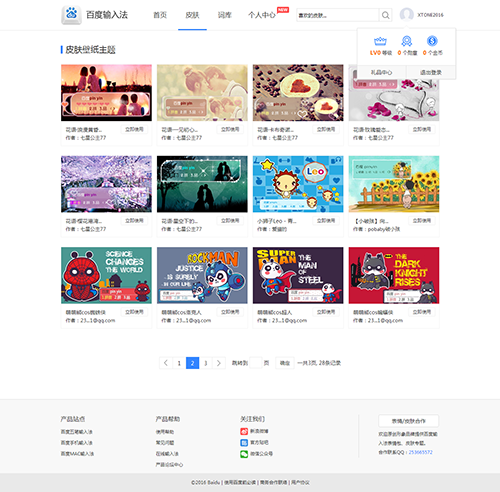Screen dimensions: 500x492
Task: Open the sunset couple skin thumbnail
Action: point(106,93)
